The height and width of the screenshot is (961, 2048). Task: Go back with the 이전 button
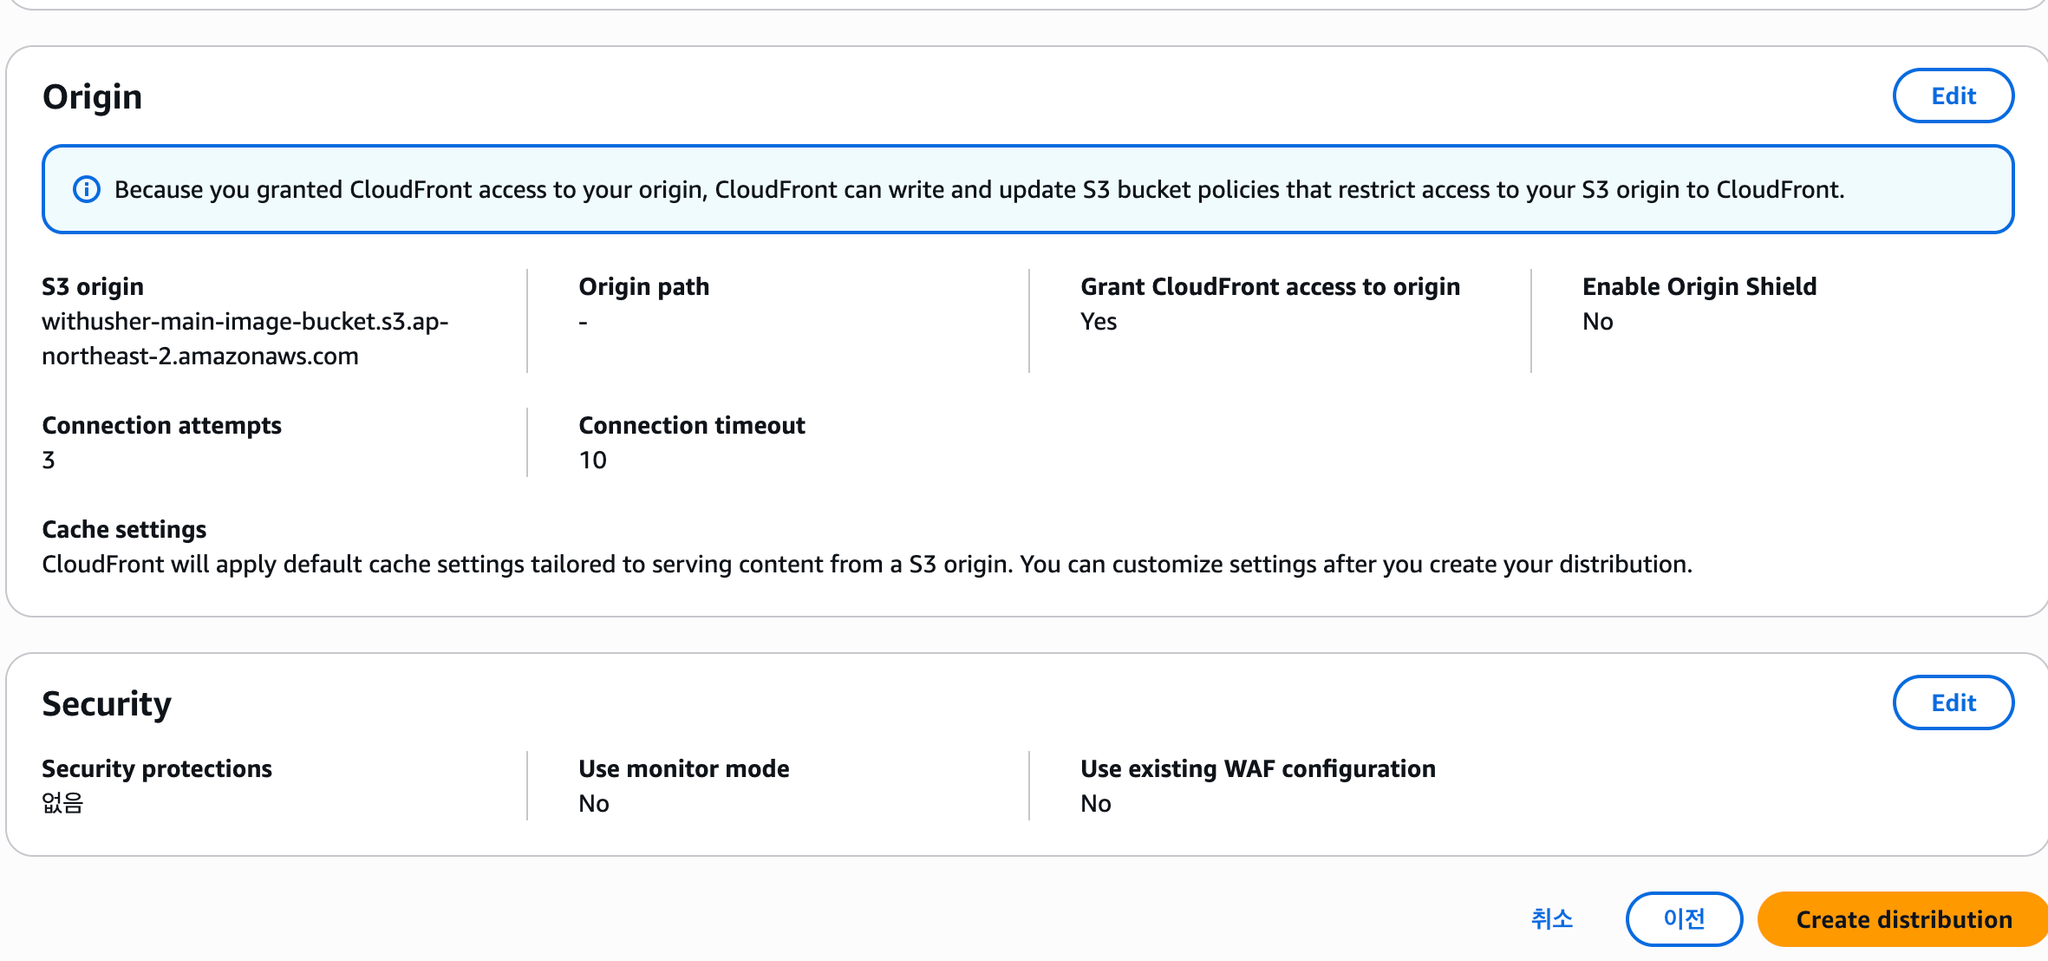(1684, 919)
